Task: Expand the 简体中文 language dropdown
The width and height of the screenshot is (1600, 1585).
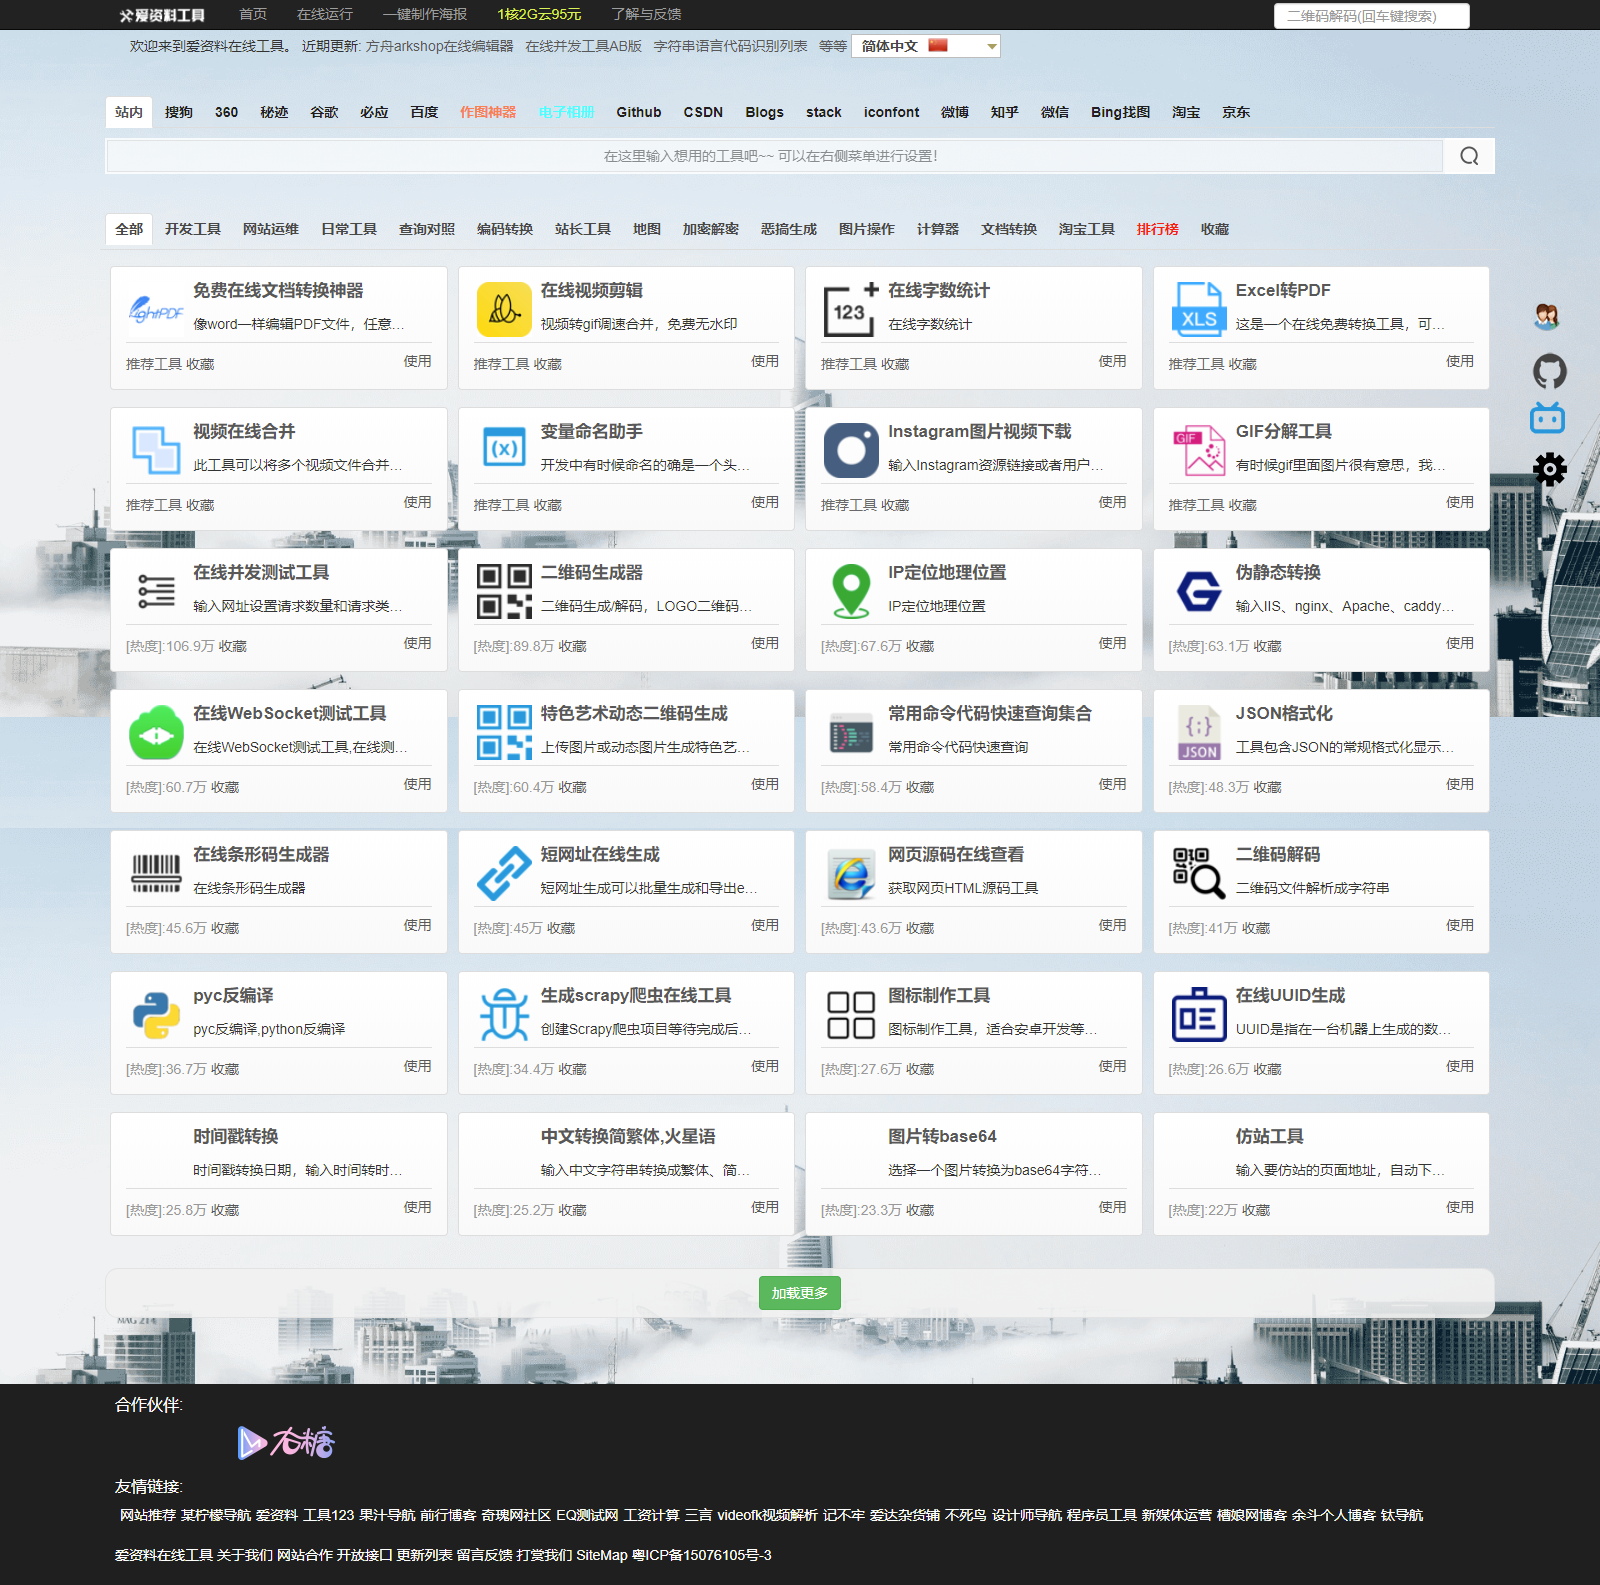Action: pos(925,46)
